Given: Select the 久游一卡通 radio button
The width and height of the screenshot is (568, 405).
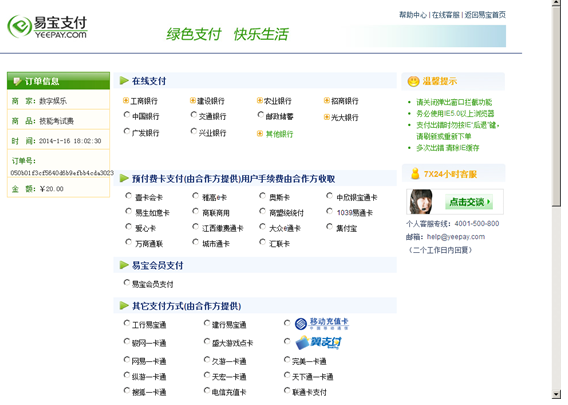Looking at the screenshot, I should 207,359.
